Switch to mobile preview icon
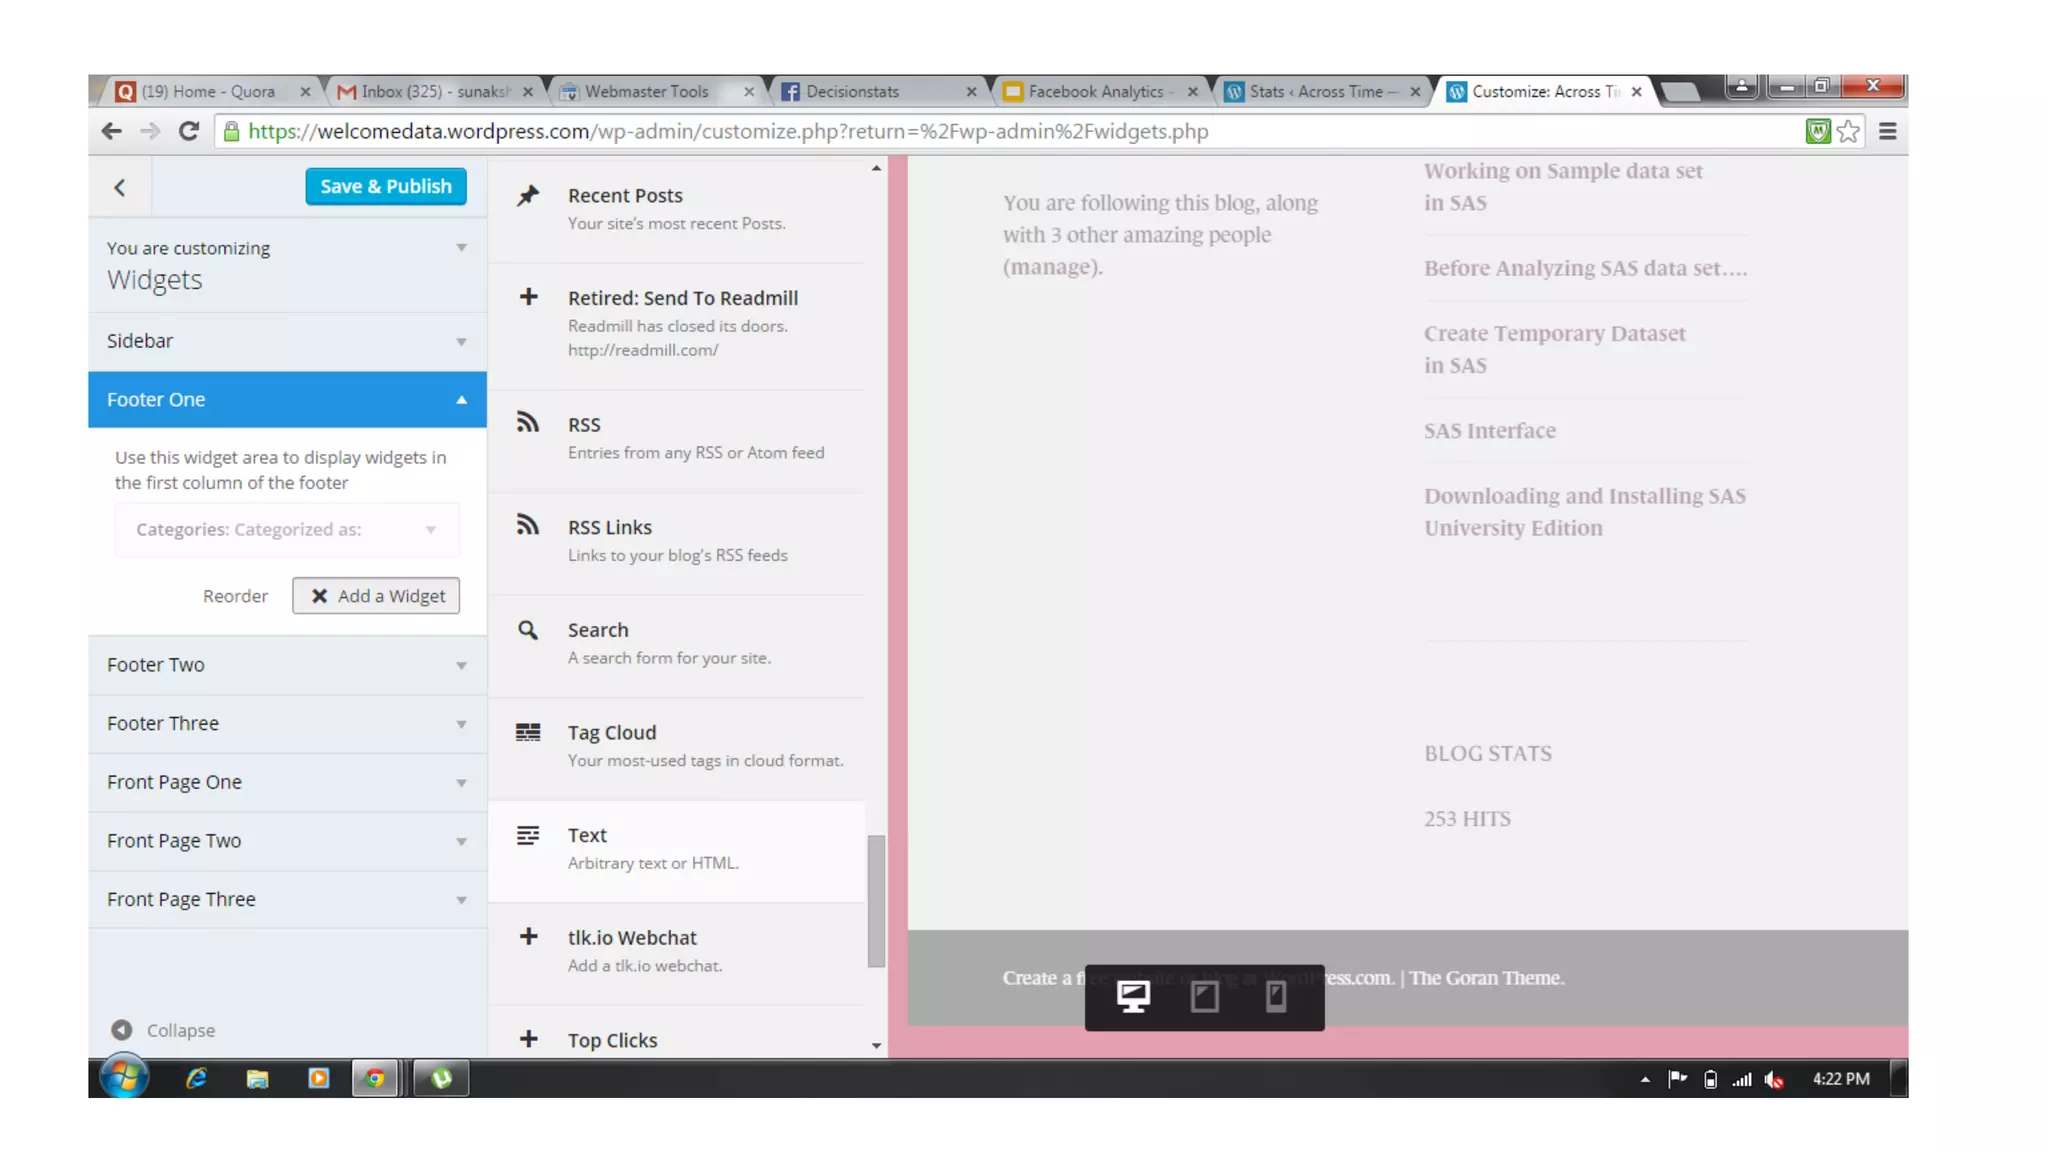 coord(1275,996)
